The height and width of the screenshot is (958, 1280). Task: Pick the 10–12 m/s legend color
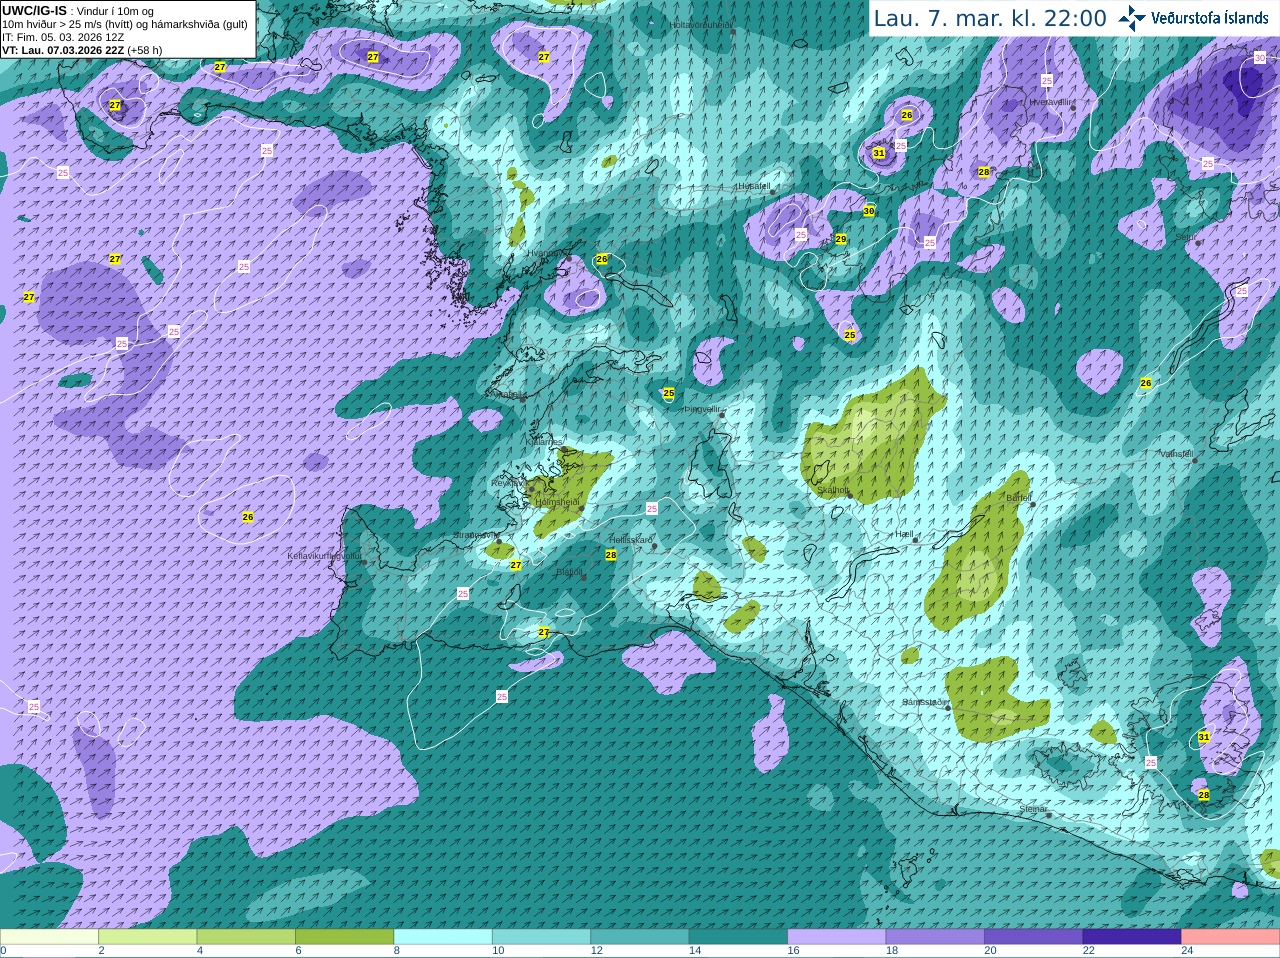click(x=541, y=937)
